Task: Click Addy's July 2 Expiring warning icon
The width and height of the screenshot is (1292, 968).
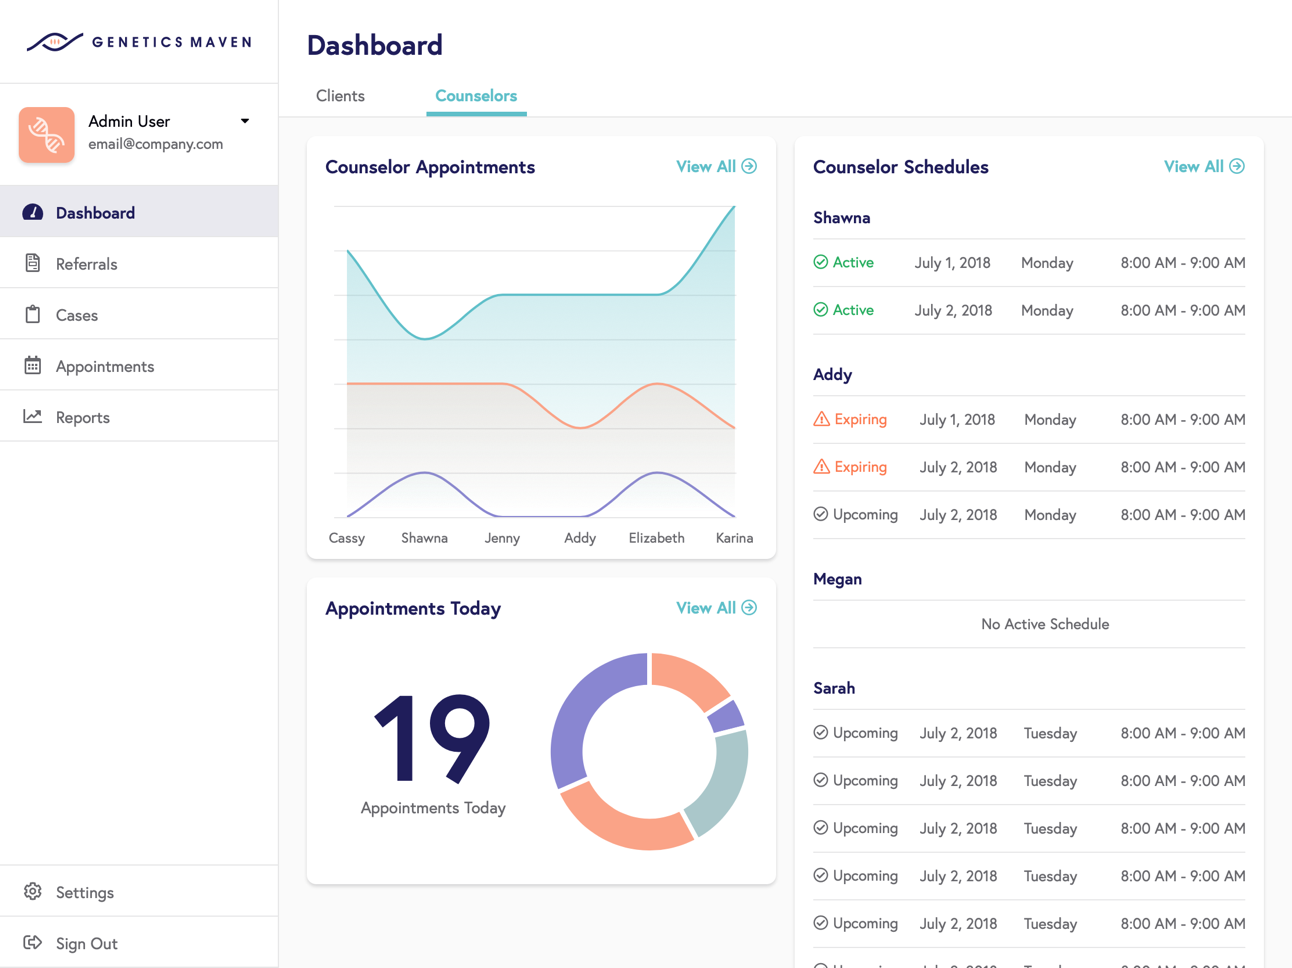Action: pyautogui.click(x=821, y=466)
